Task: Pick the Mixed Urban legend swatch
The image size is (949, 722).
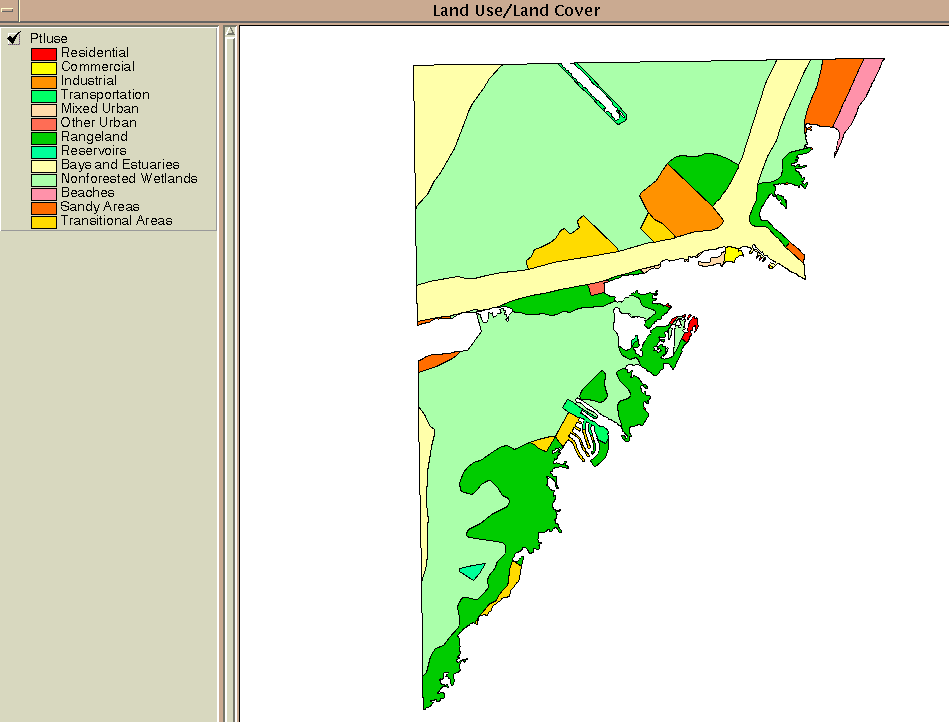Action: pyautogui.click(x=43, y=109)
